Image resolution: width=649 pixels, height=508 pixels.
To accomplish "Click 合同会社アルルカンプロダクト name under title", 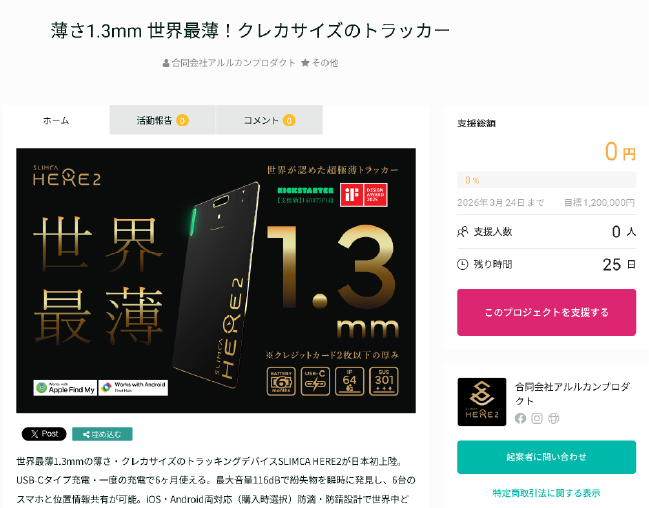I will (x=233, y=63).
